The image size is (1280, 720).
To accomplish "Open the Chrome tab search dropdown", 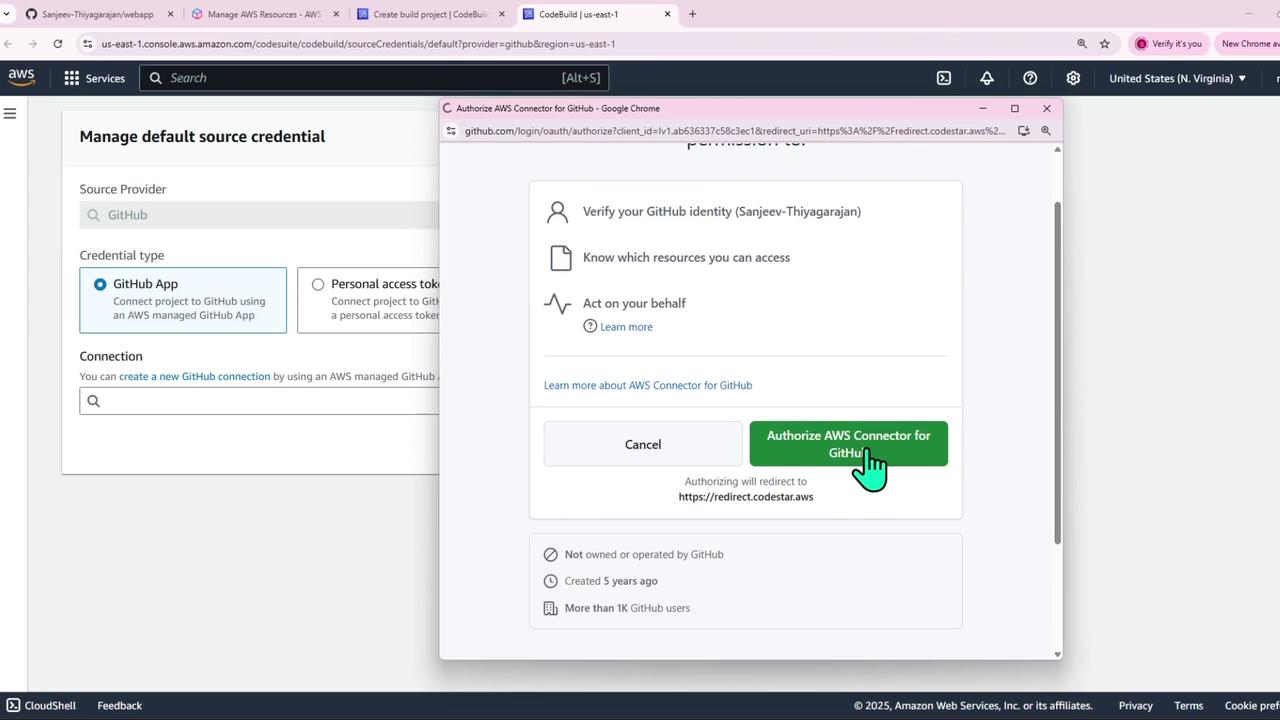I will (x=7, y=14).
